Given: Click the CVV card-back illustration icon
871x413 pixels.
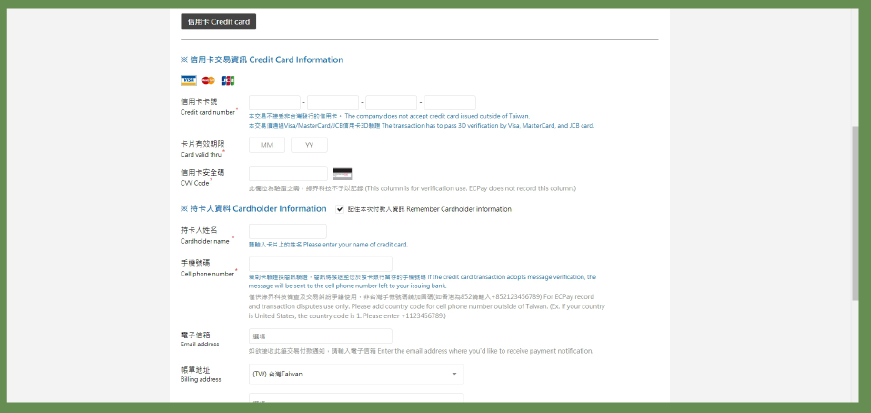Looking at the screenshot, I should coord(342,173).
